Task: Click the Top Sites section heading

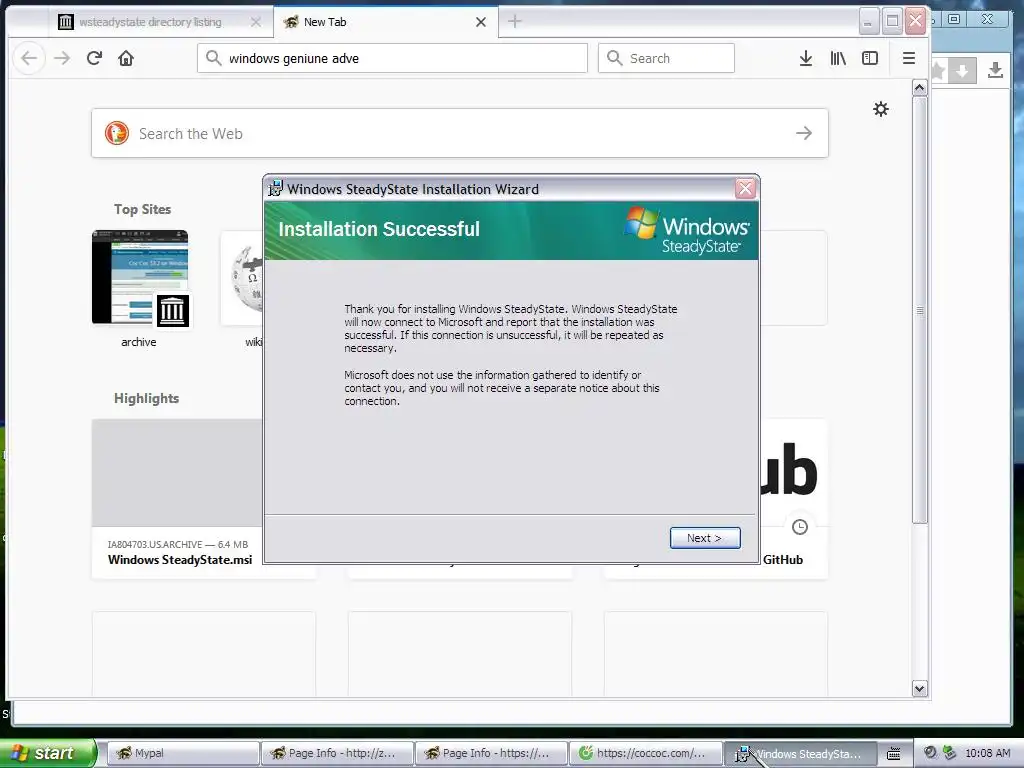Action: point(142,210)
